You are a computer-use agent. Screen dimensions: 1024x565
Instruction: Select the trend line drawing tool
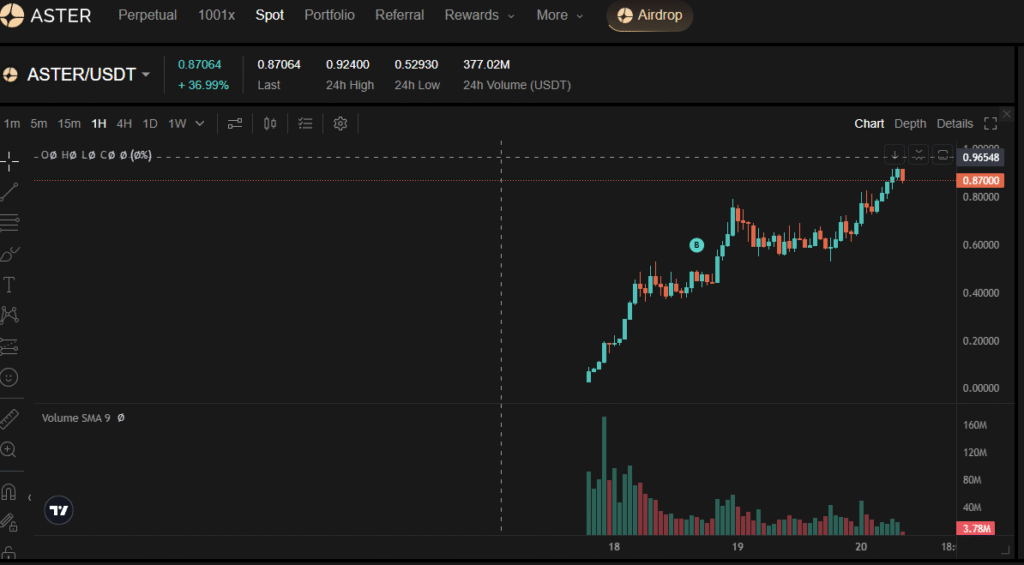9,192
